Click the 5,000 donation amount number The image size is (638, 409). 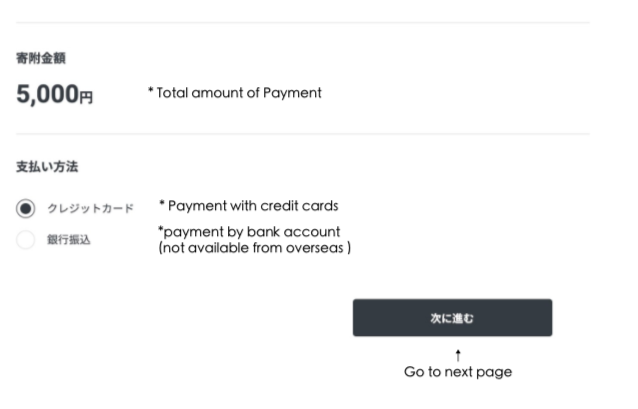[47, 95]
